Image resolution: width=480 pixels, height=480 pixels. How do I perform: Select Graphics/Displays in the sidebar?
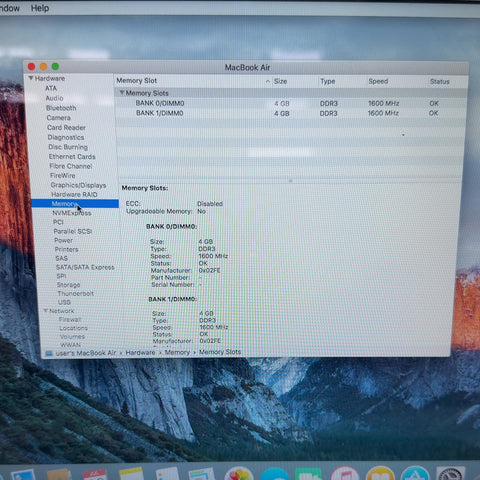(x=78, y=185)
